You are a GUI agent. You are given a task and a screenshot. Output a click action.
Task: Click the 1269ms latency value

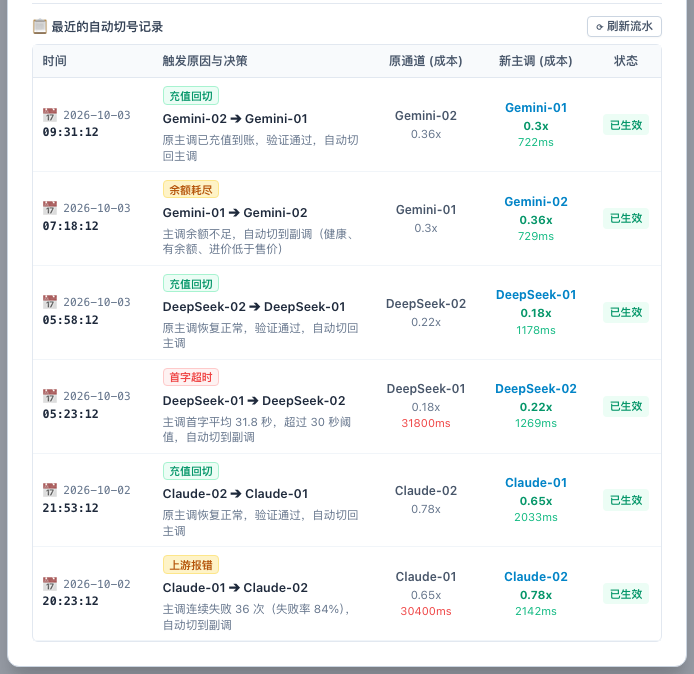[x=536, y=423]
